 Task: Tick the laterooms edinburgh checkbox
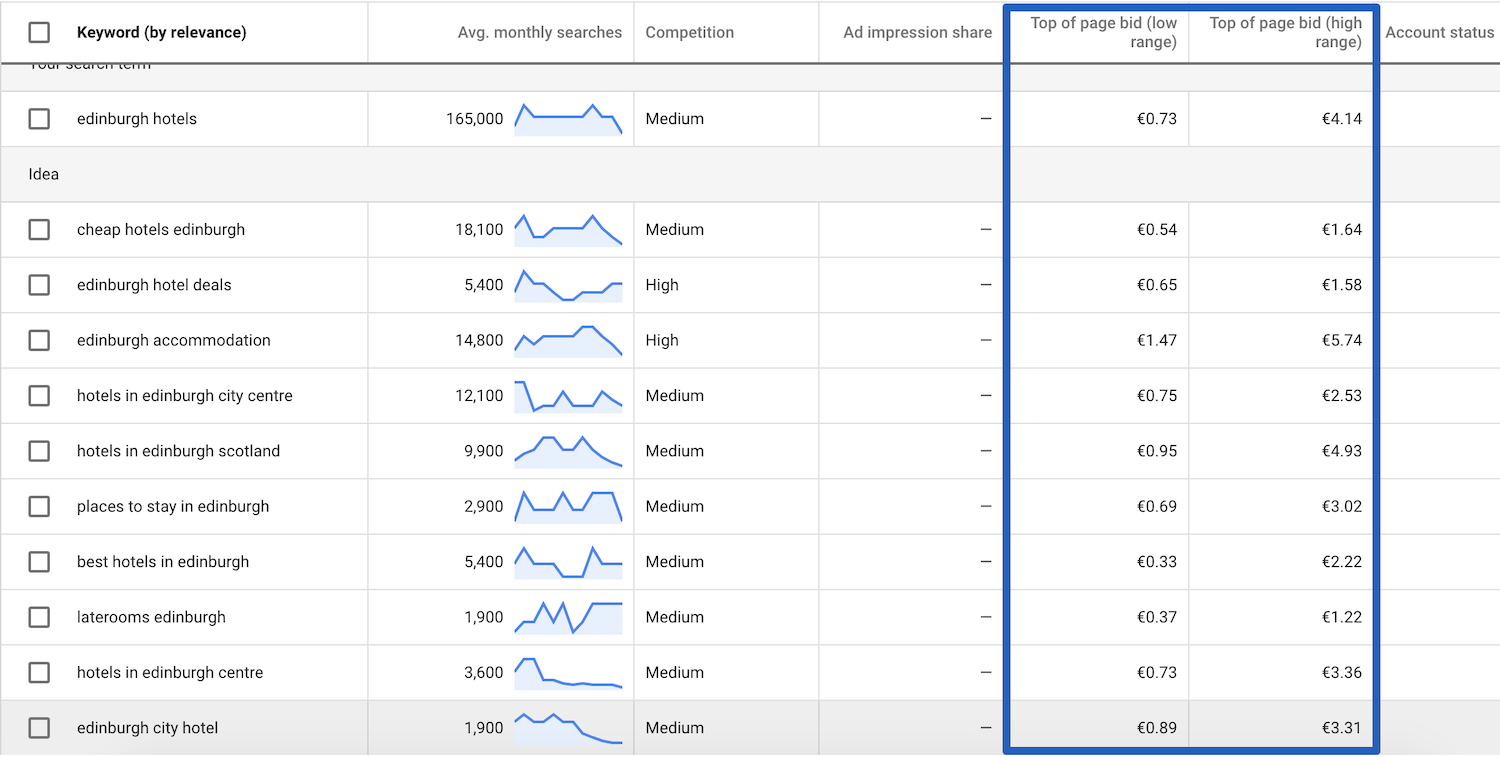39,617
